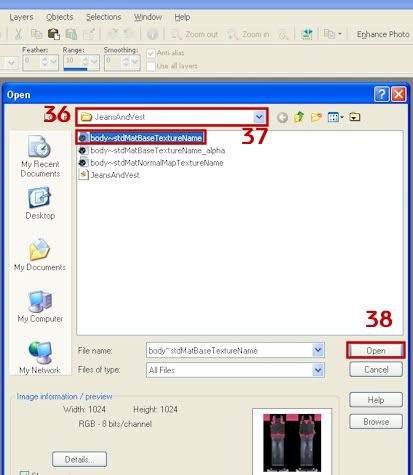Click the Zoom in toolbar button
Image resolution: width=413 pixels, height=475 pixels.
pyautogui.click(x=248, y=34)
